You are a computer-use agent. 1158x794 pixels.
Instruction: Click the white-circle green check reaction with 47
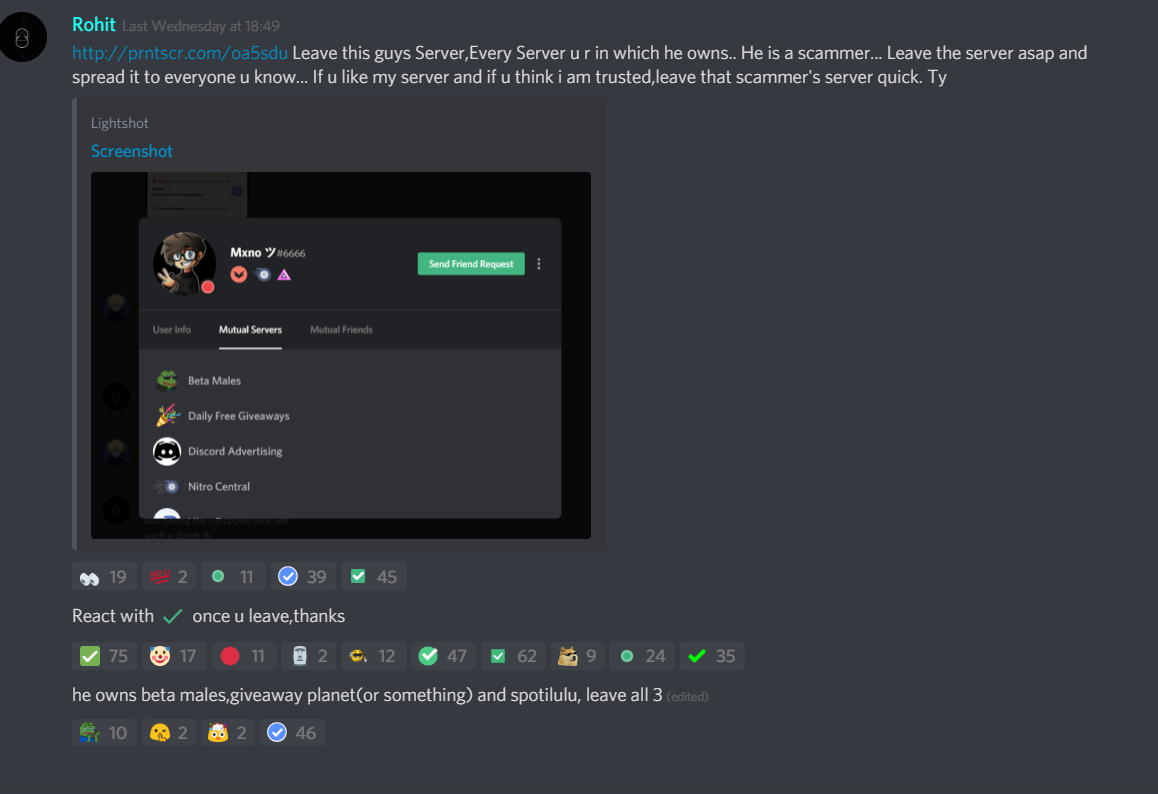pyautogui.click(x=443, y=656)
